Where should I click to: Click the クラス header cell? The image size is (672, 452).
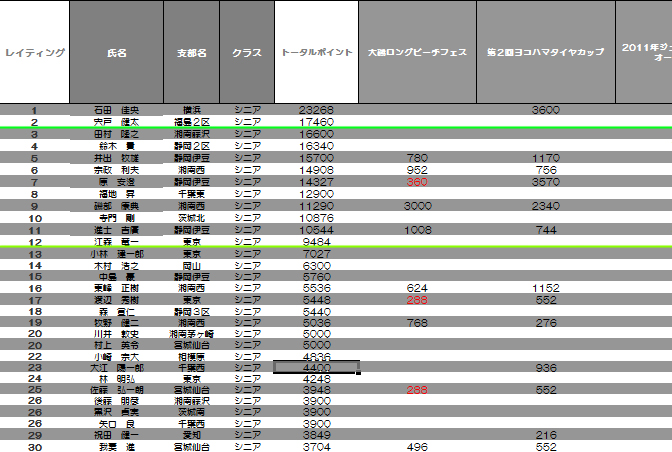247,52
